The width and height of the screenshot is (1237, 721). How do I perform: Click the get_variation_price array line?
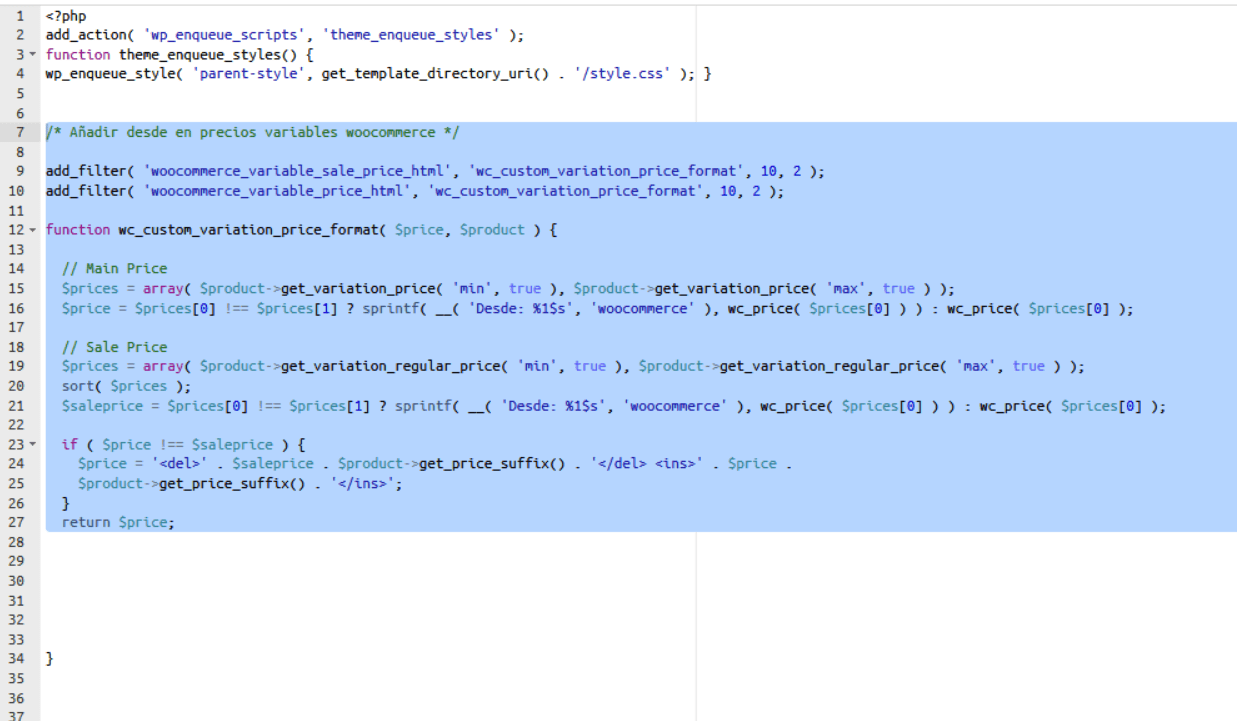point(509,288)
